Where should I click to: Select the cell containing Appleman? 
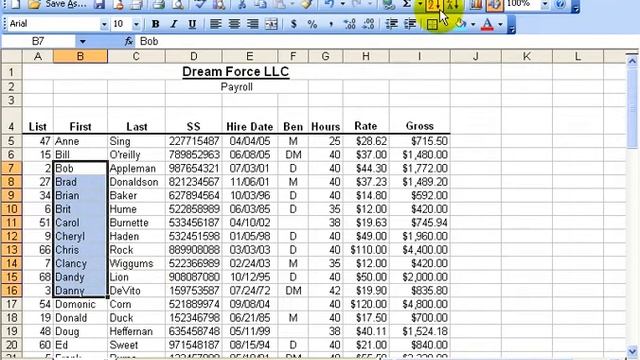click(137, 168)
